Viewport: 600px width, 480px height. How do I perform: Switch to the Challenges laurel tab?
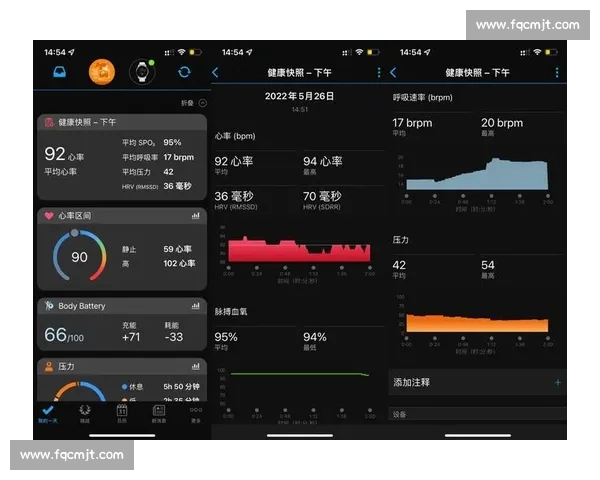point(85,414)
